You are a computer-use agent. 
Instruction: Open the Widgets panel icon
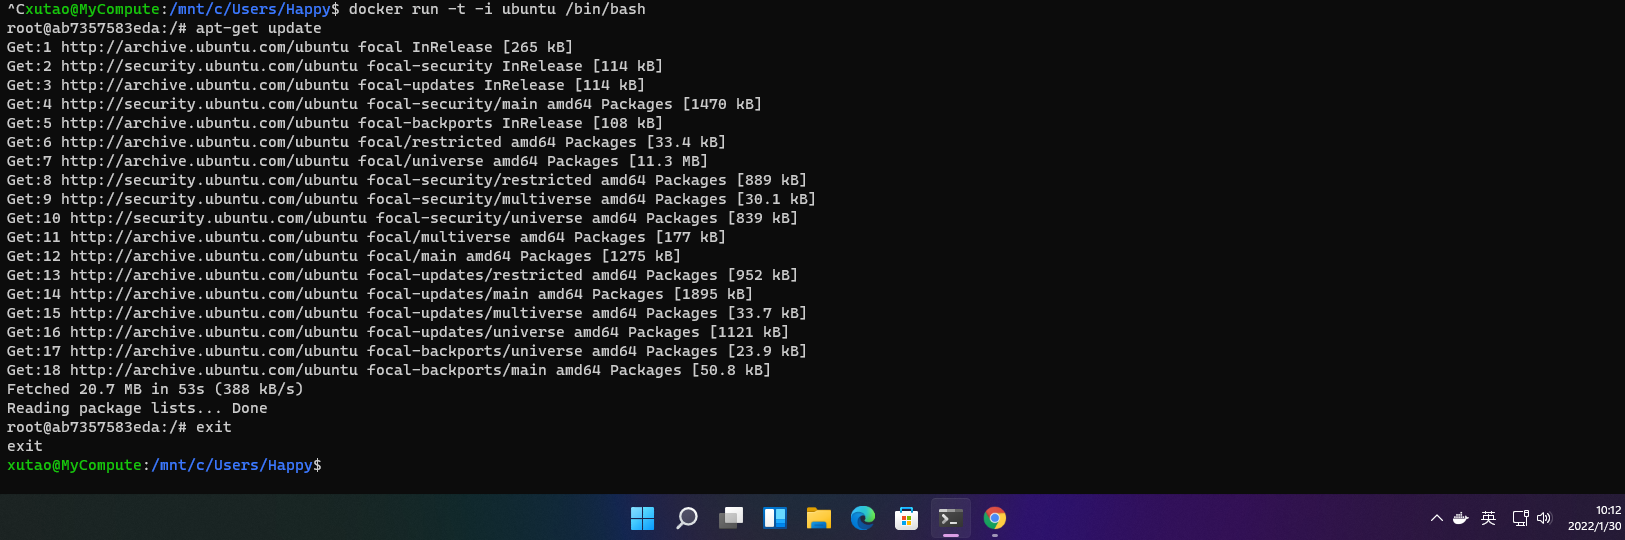[775, 518]
